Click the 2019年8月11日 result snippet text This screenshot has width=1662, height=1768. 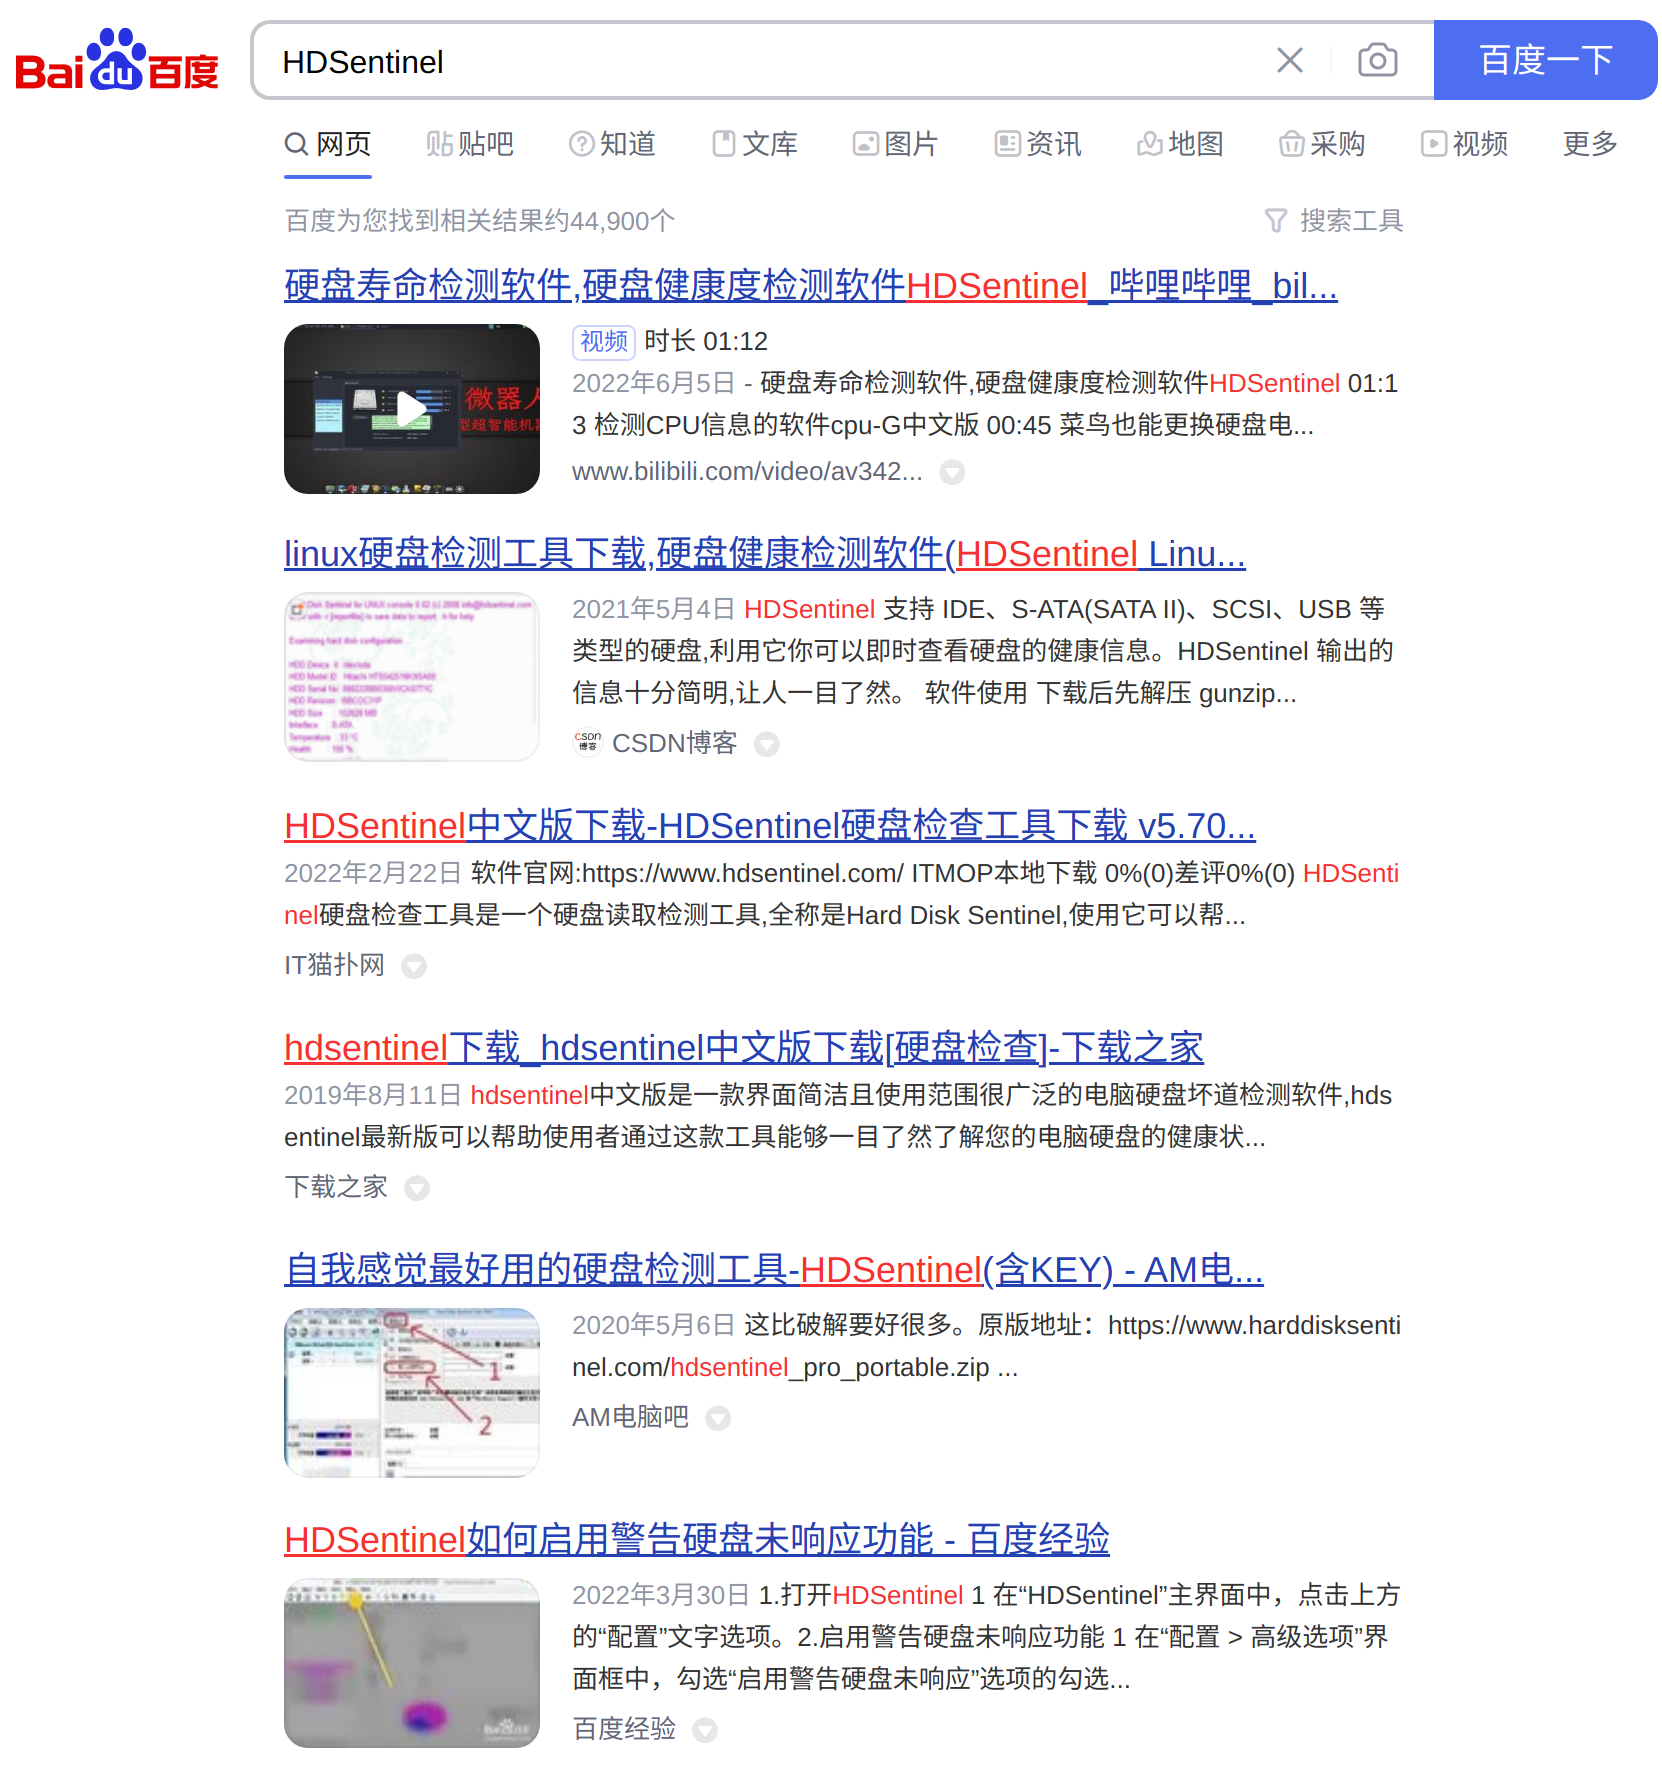coord(838,1116)
